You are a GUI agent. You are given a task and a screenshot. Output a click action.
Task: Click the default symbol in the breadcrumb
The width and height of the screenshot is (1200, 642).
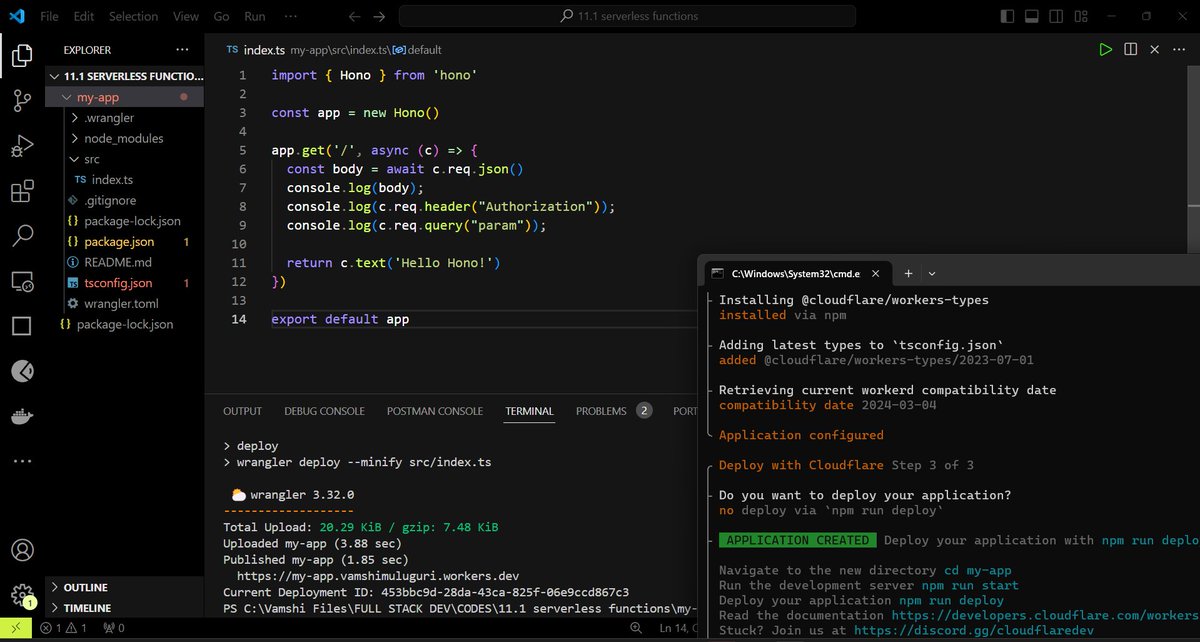pos(417,50)
